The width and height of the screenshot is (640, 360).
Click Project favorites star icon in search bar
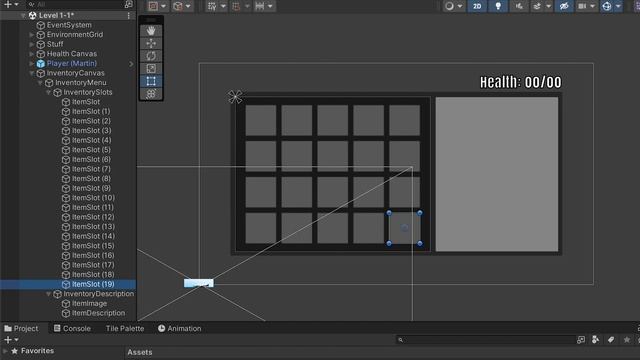pyautogui.click(x=627, y=340)
